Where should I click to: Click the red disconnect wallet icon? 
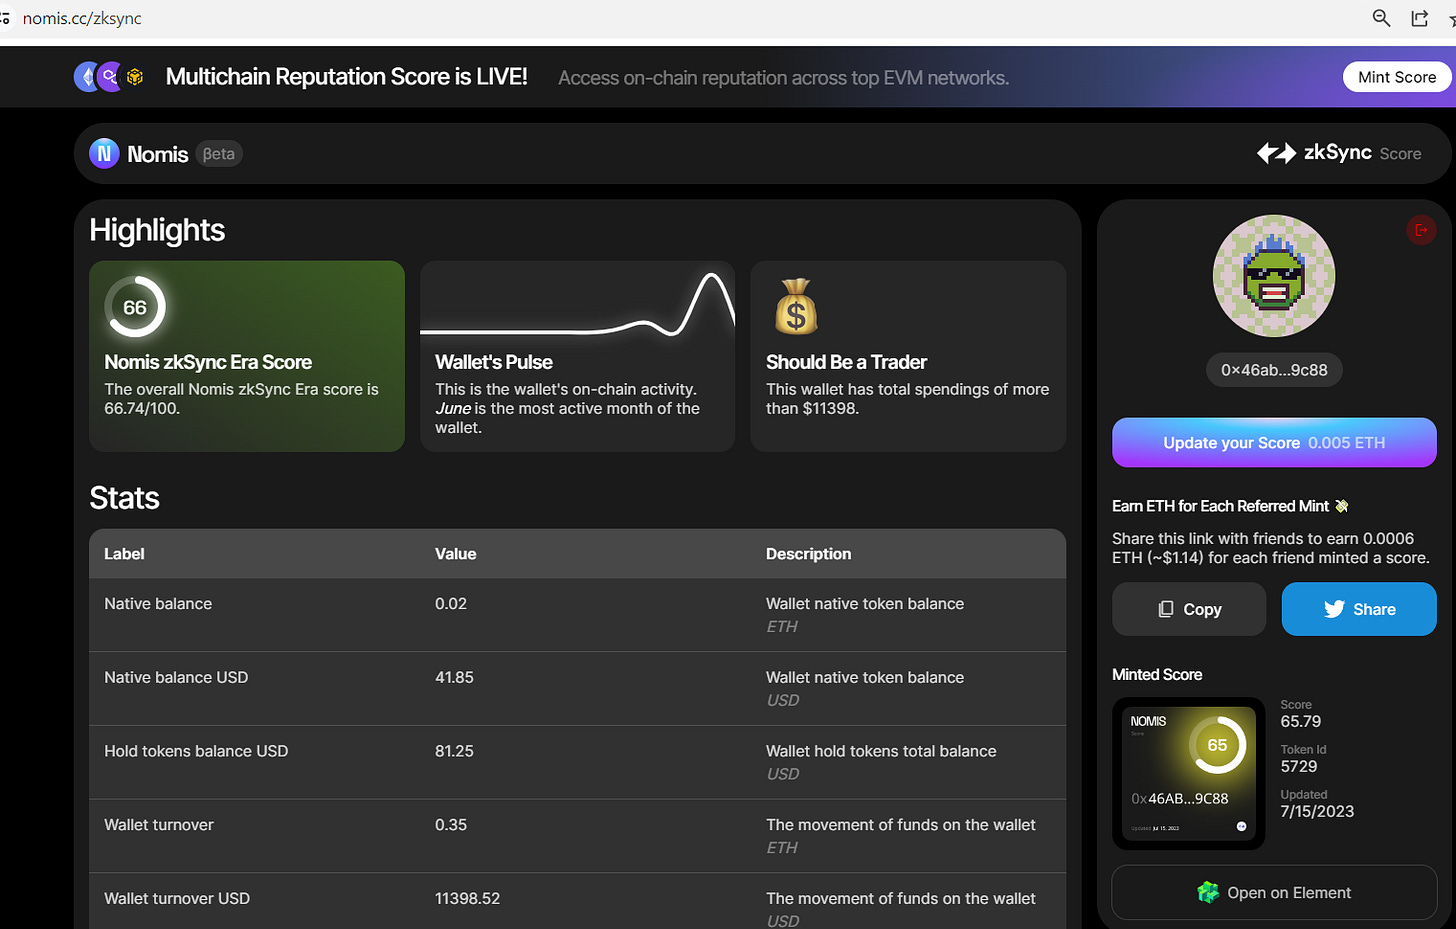pos(1421,230)
